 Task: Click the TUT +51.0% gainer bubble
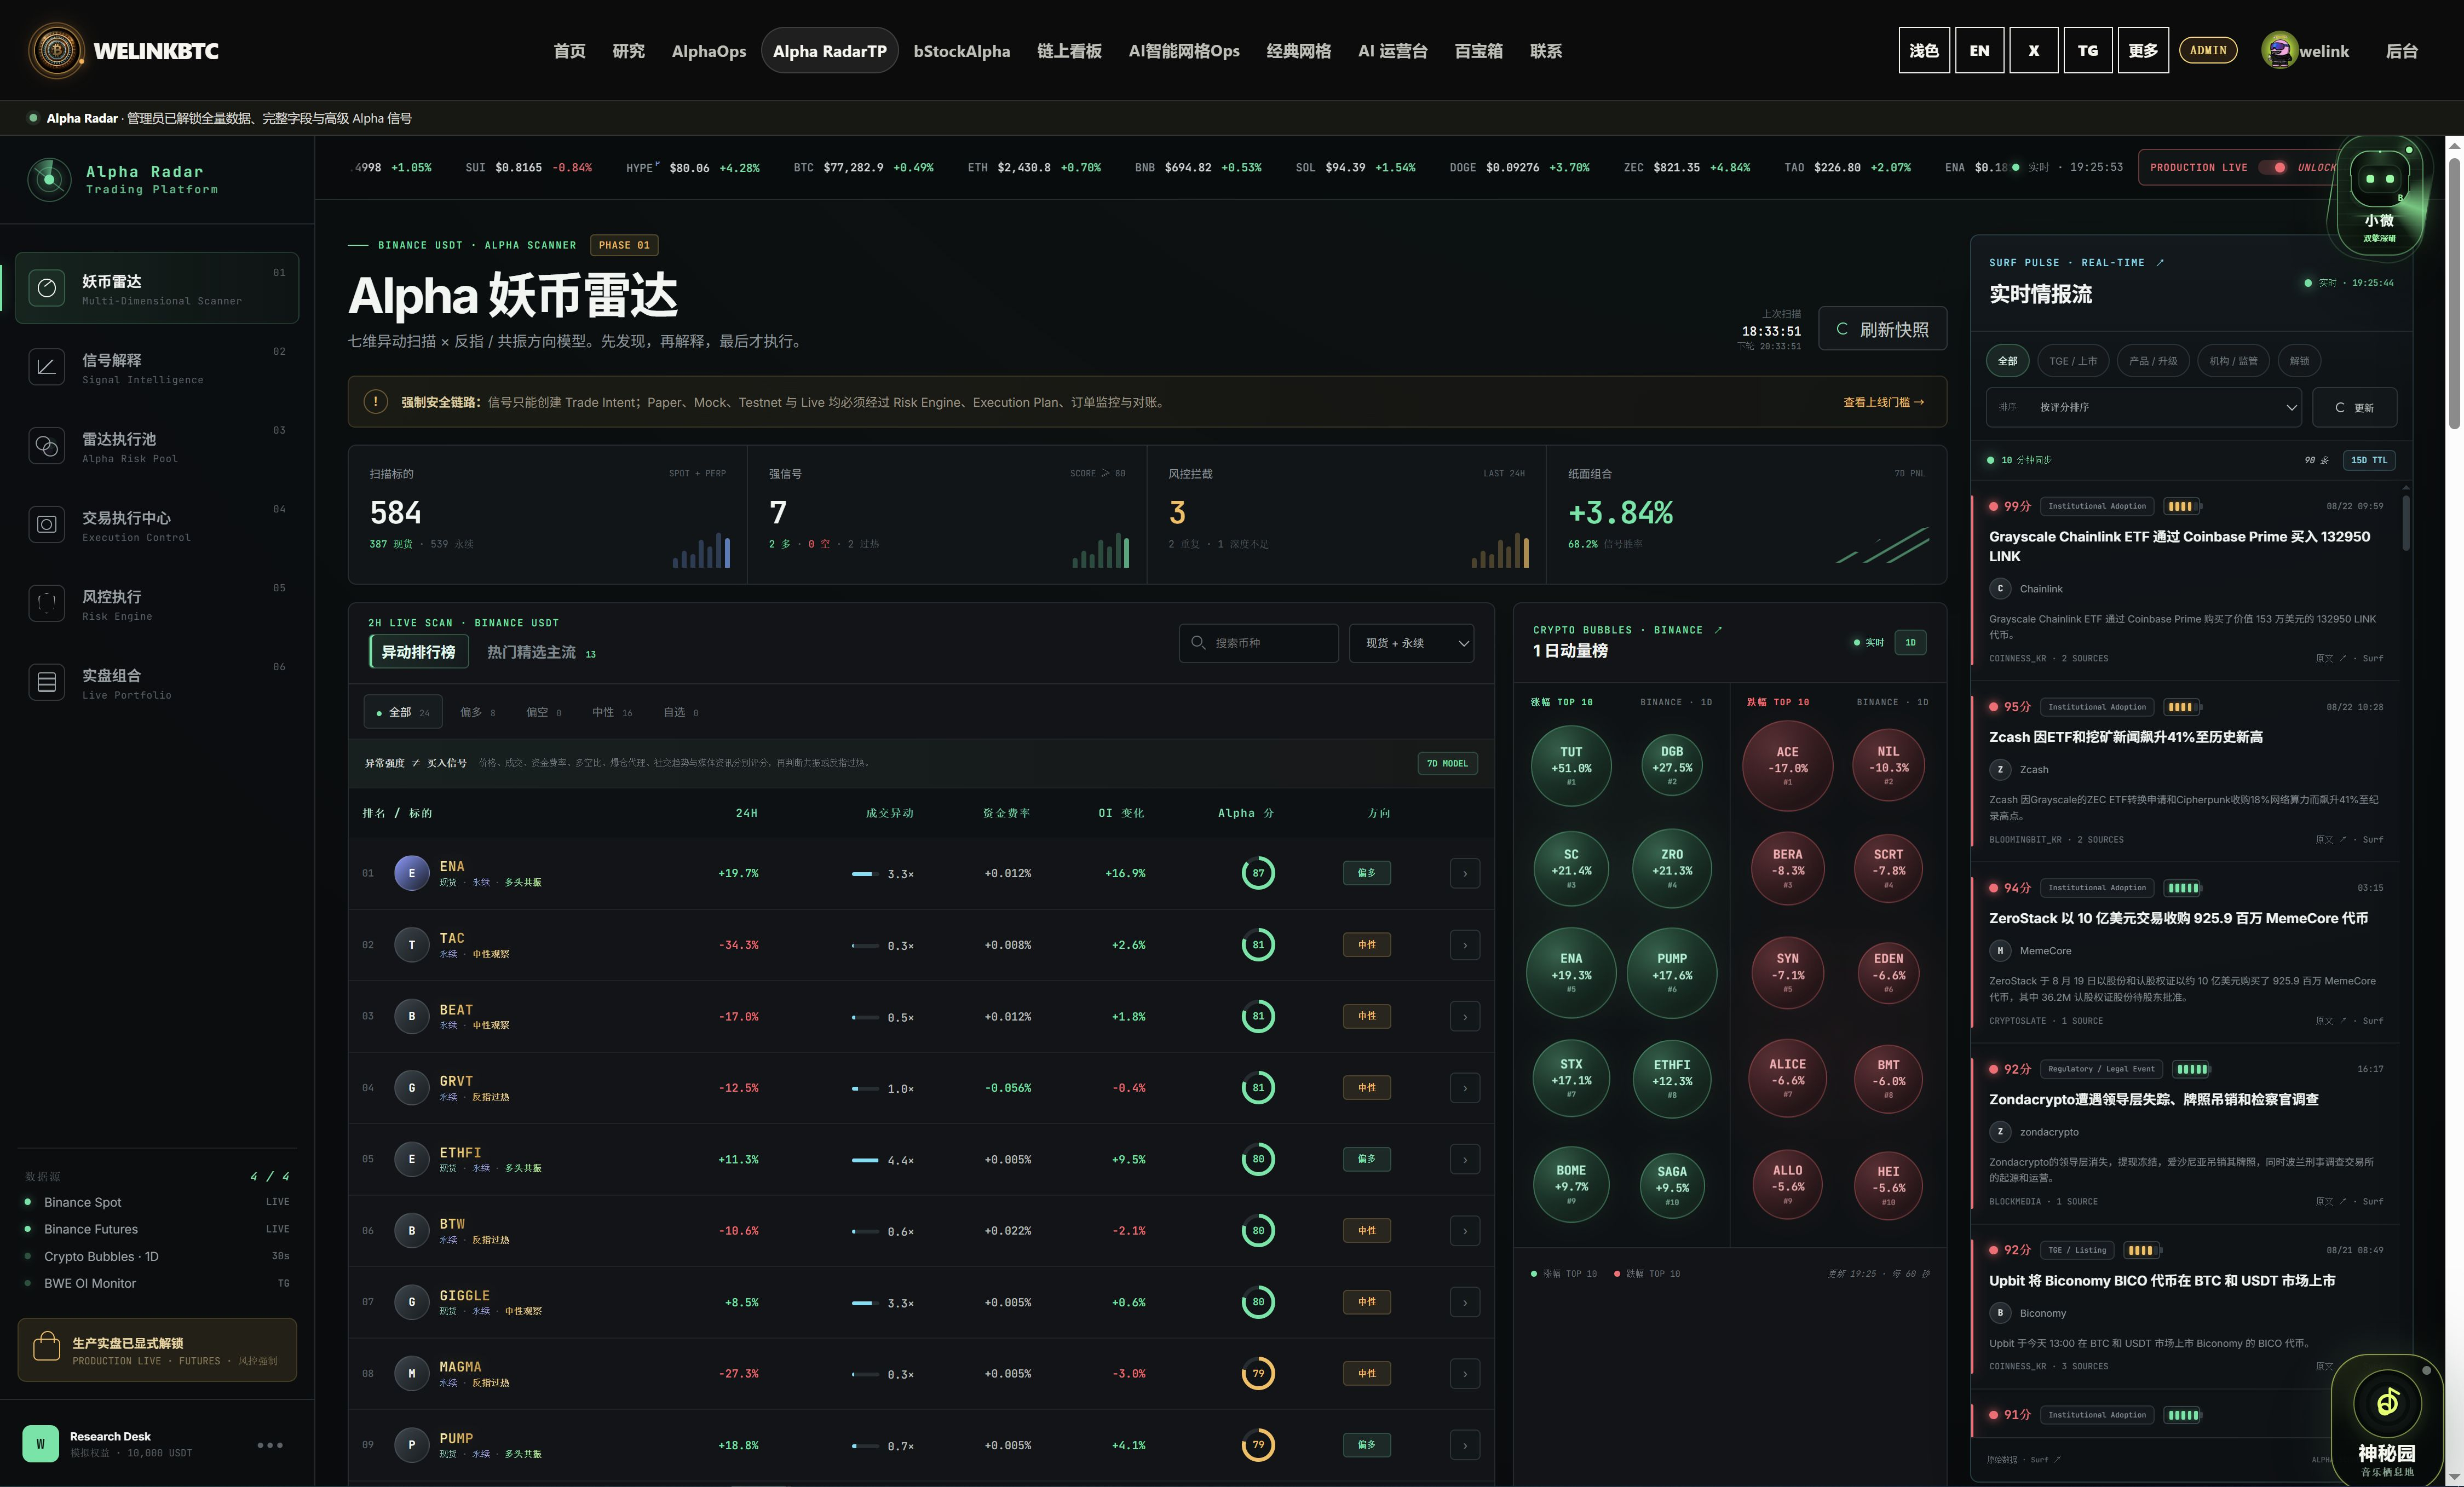[1571, 766]
